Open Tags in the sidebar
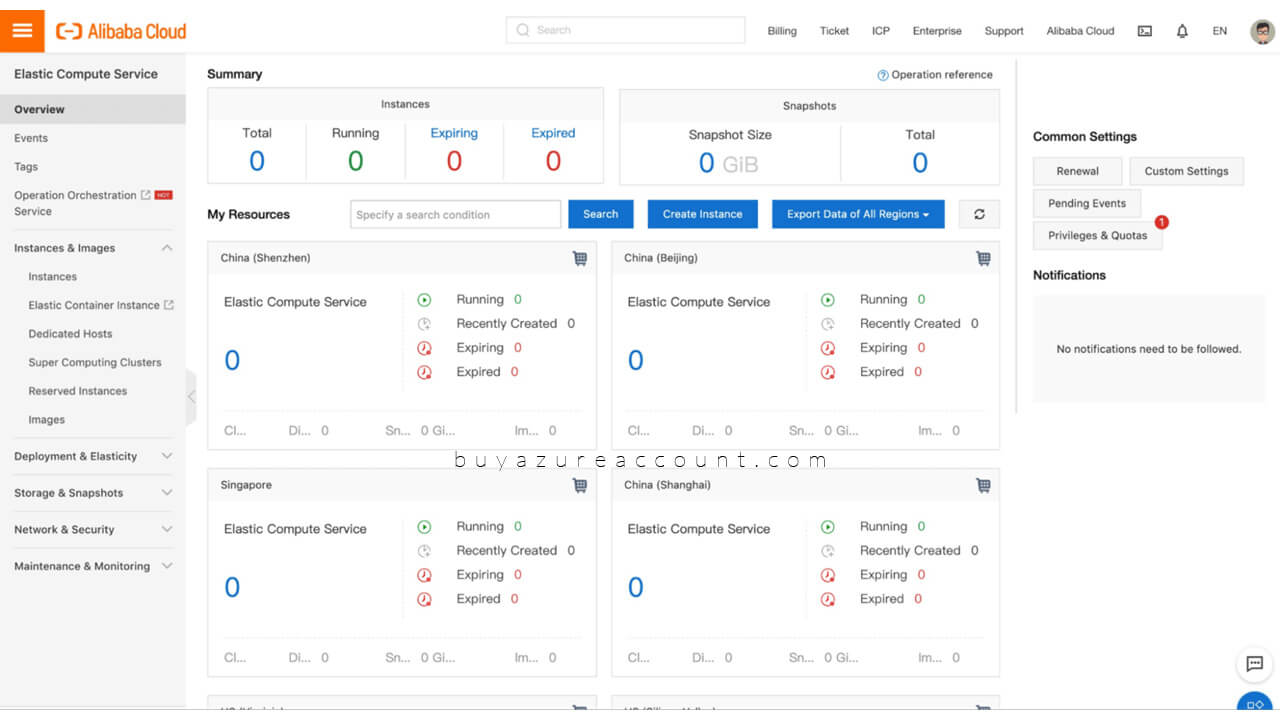 [26, 167]
